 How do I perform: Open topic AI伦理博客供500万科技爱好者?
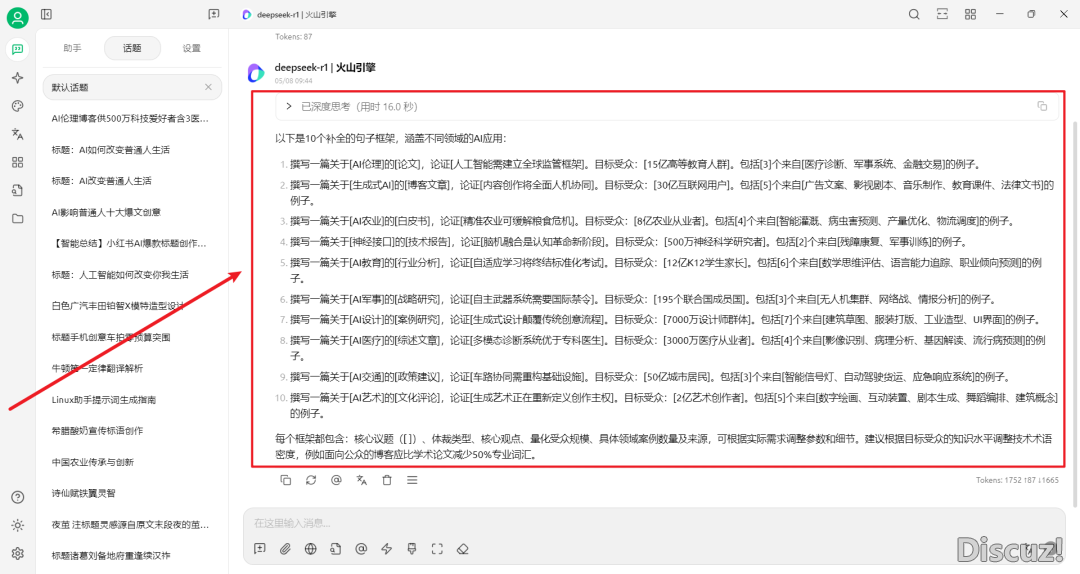(x=132, y=119)
